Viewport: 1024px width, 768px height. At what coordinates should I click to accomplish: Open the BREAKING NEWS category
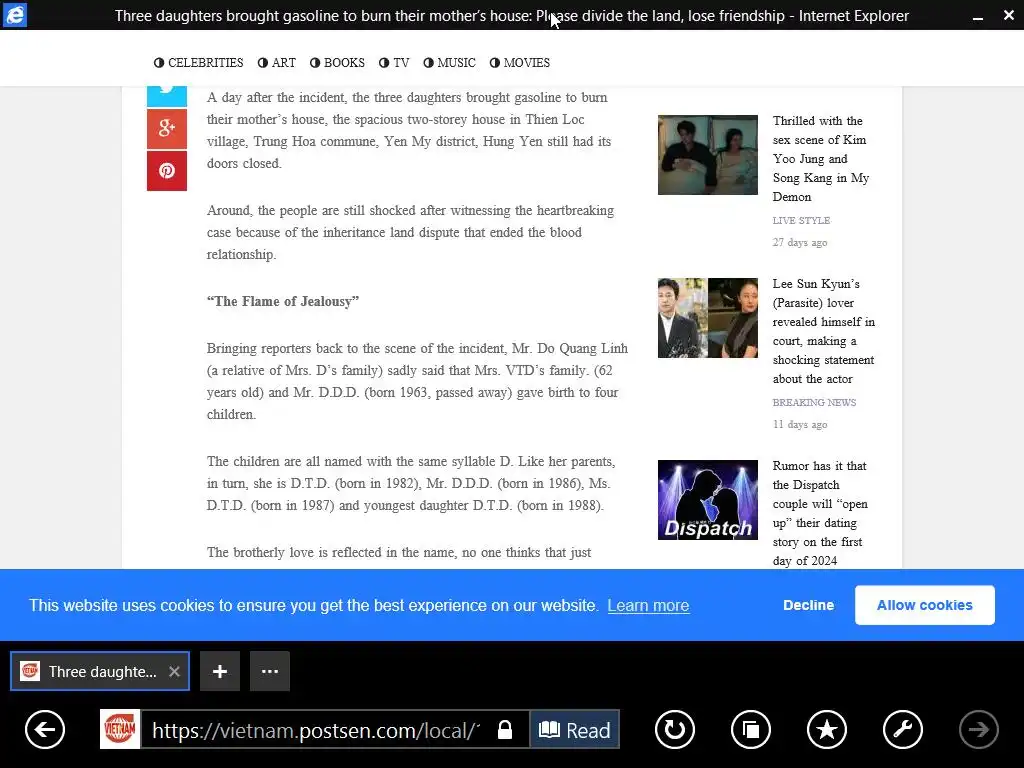click(x=814, y=403)
